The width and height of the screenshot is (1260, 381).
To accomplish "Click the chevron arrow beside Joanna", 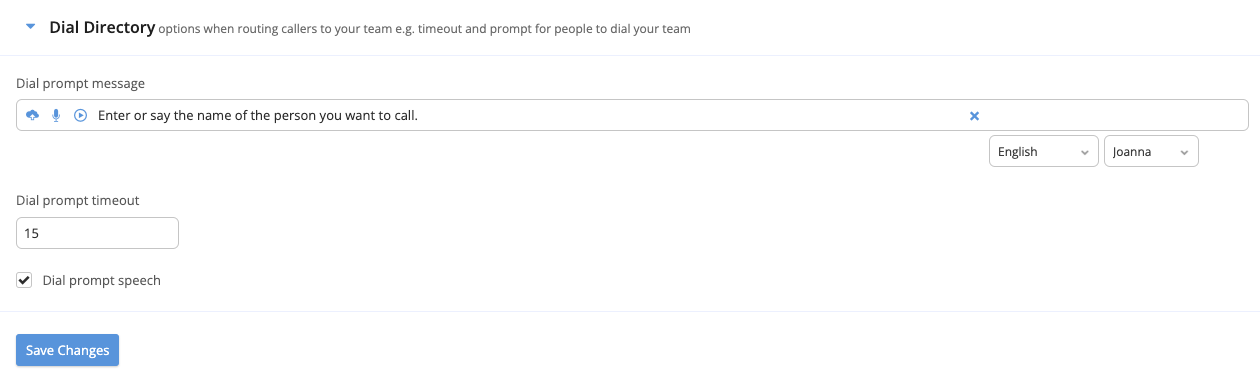I will pos(1184,153).
